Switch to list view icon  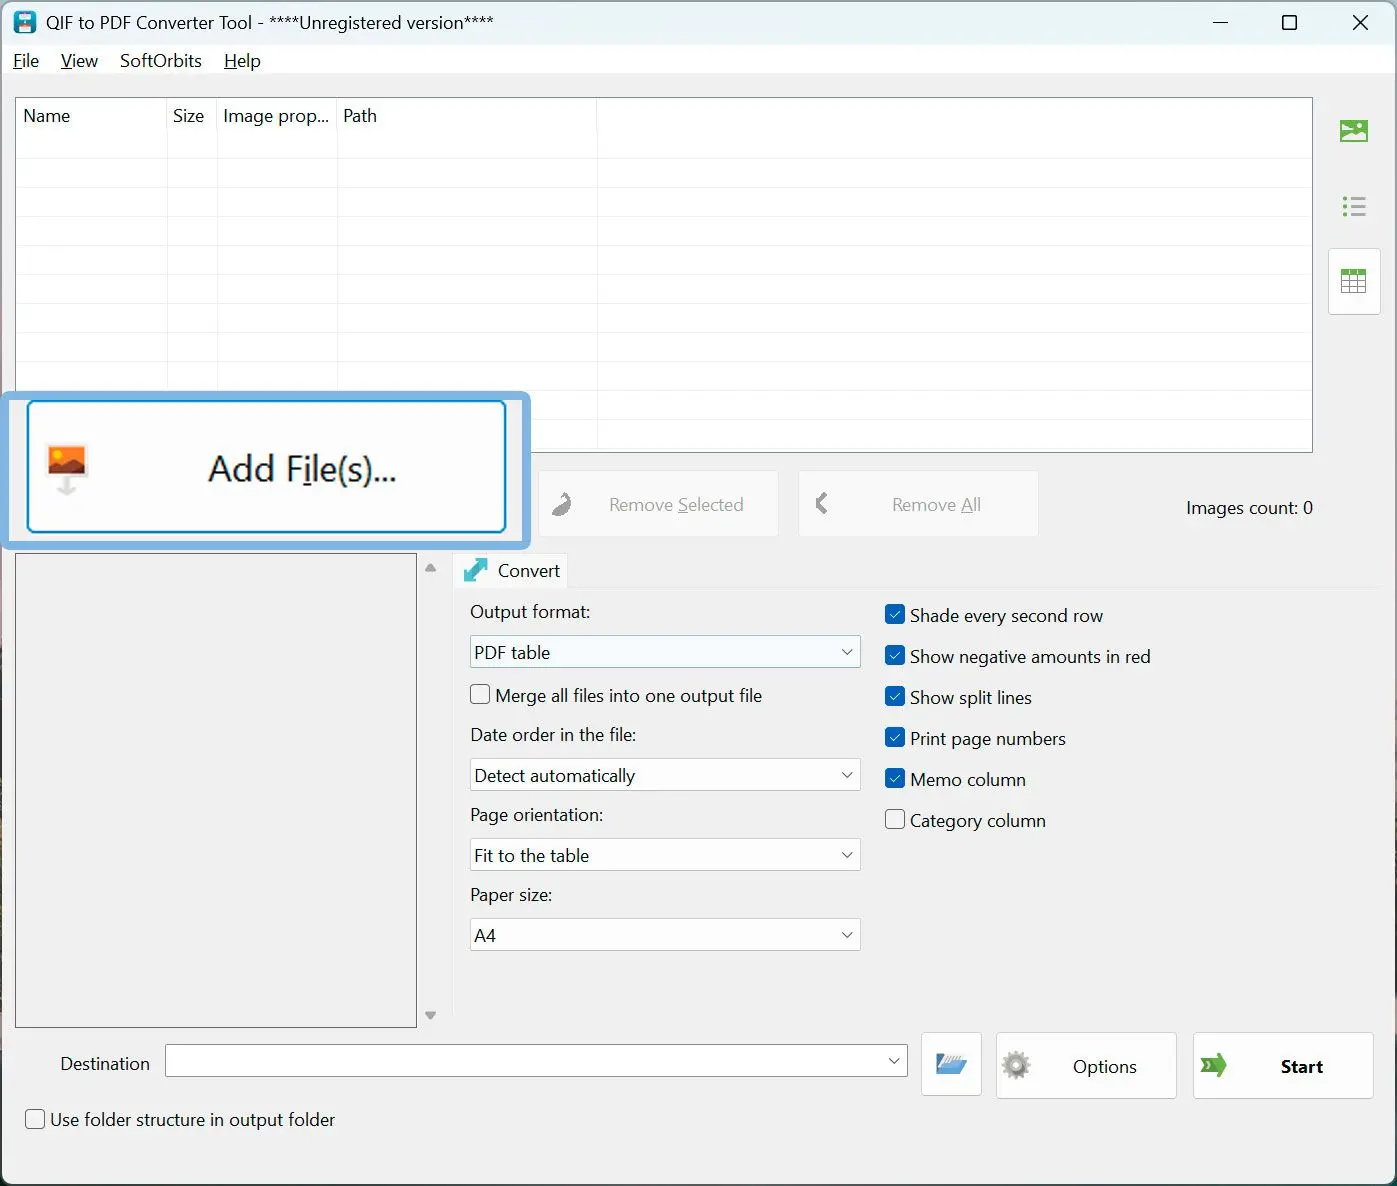pos(1354,207)
